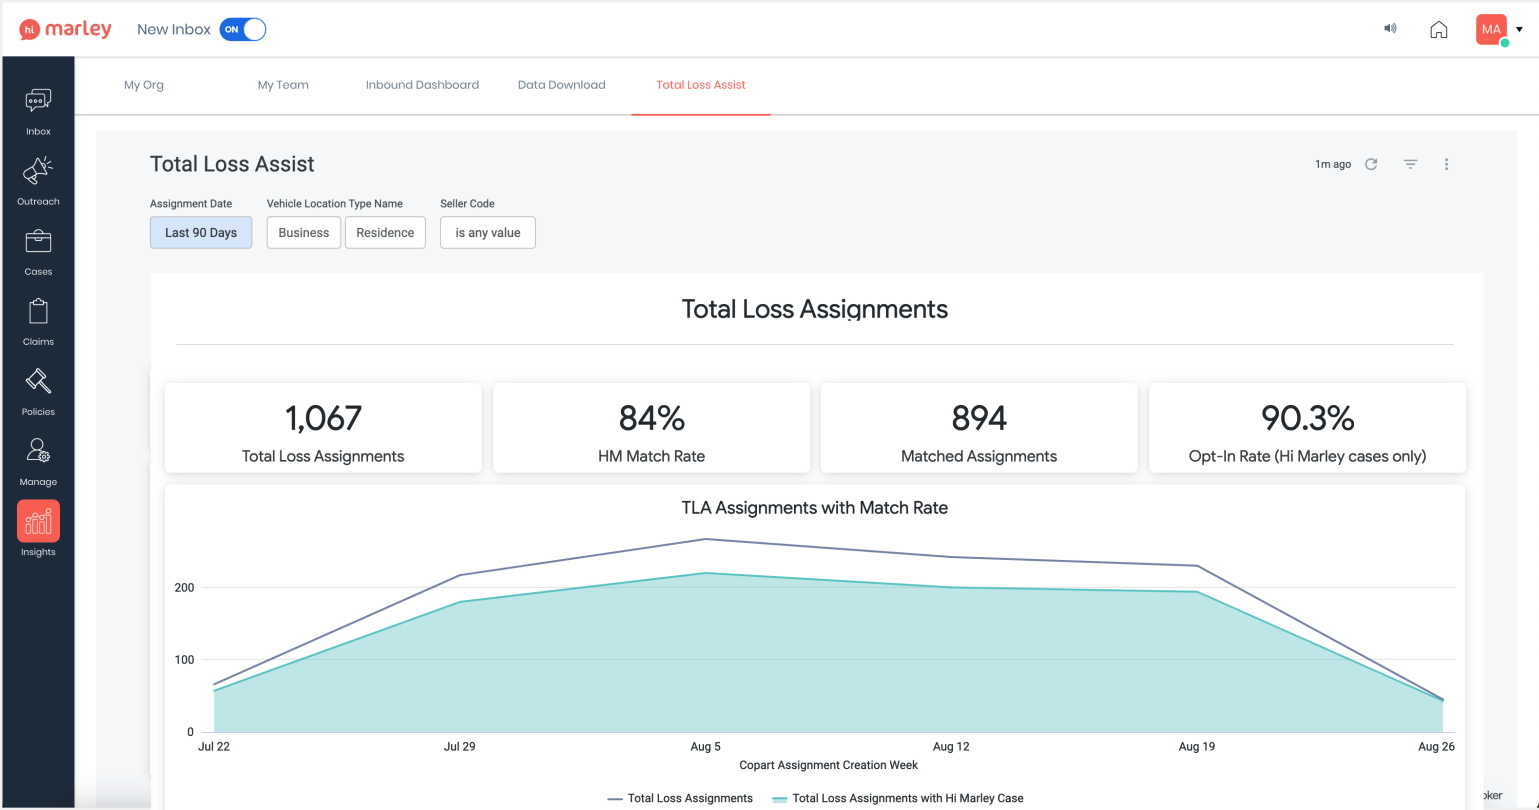Click the Insights chart icon
This screenshot has width=1539, height=810.
tap(38, 521)
